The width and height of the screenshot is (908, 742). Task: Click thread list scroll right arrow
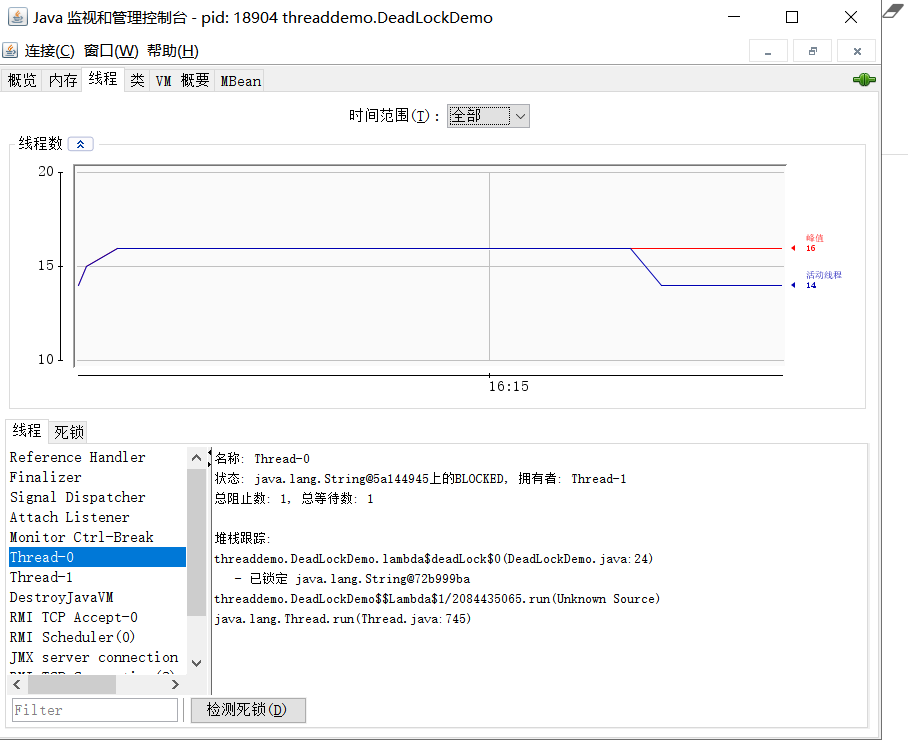175,685
